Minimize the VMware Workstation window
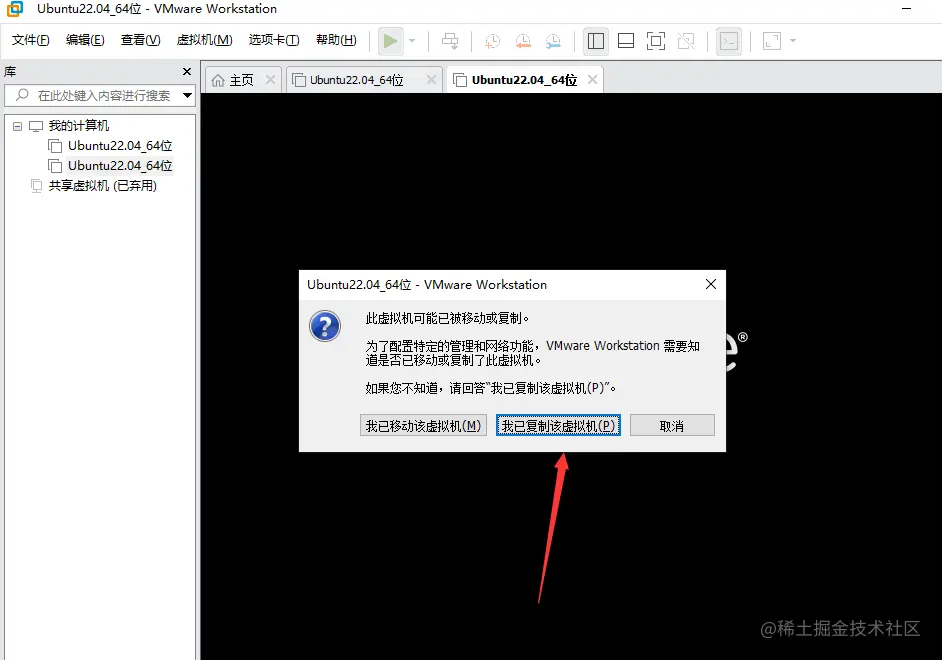Screen dimensions: 942x660 click(x=907, y=8)
